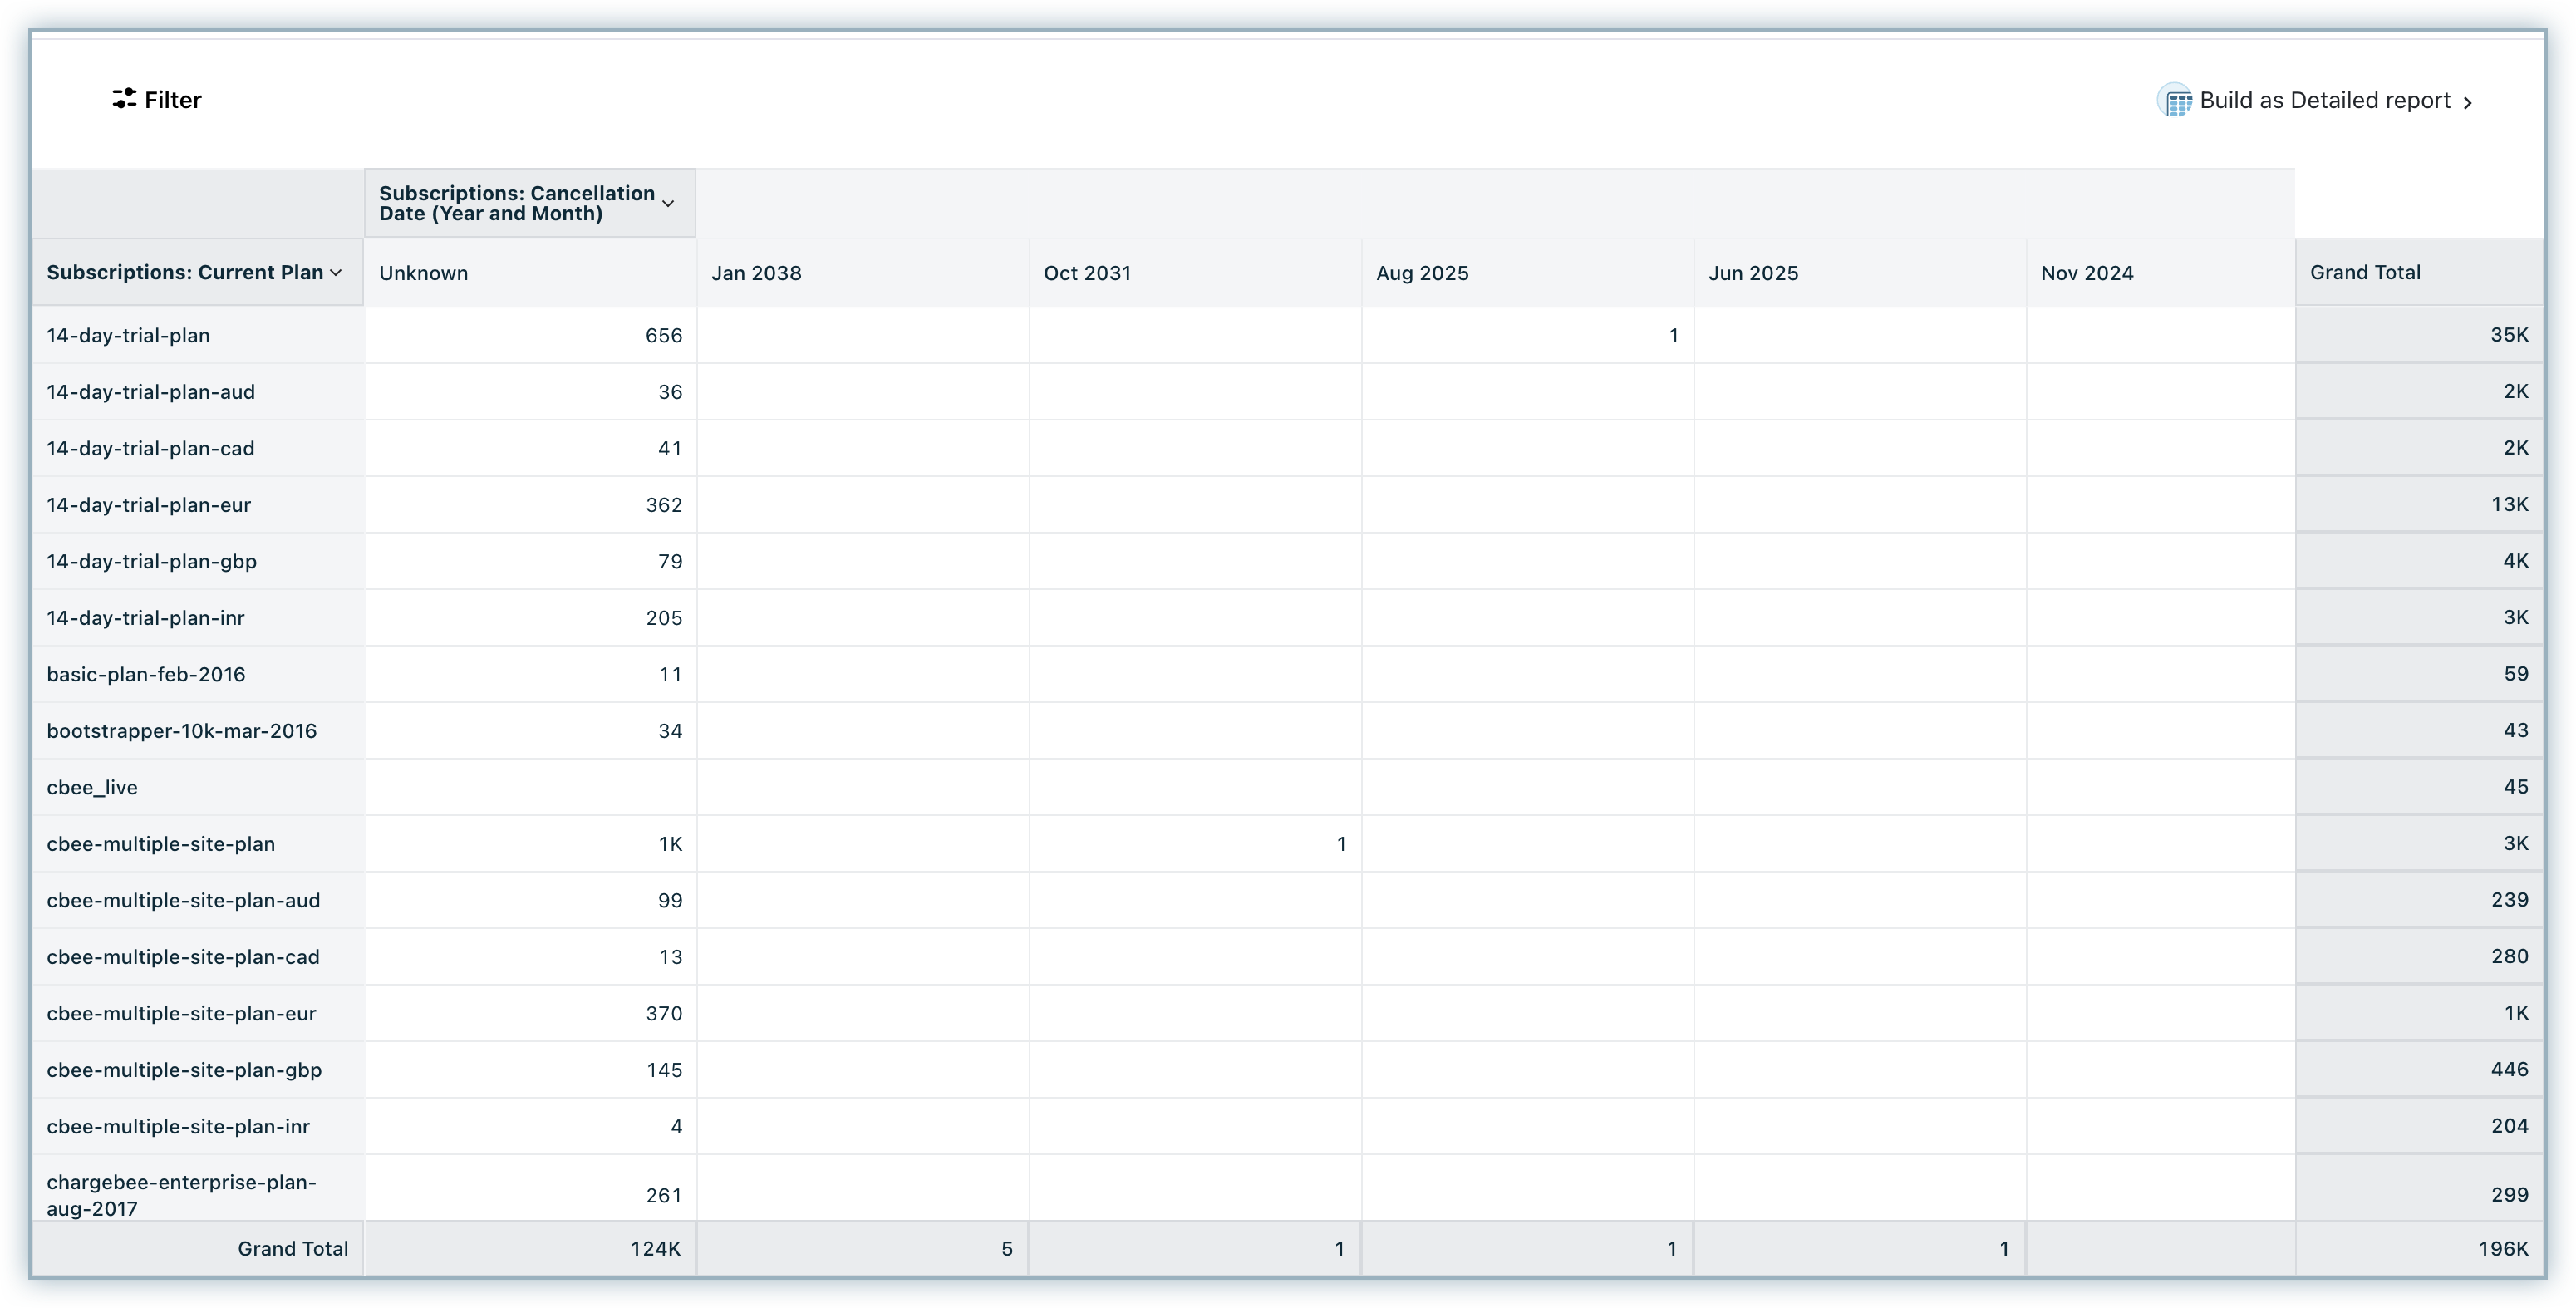Open the Current Plan row dropdown chevron

pyautogui.click(x=336, y=272)
